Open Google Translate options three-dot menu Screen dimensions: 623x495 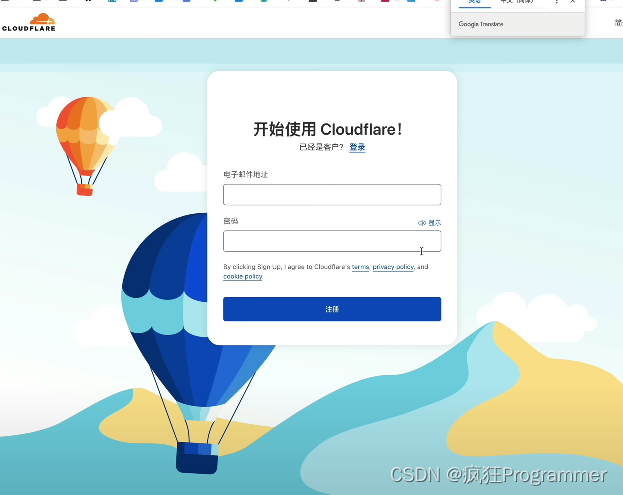point(557,3)
